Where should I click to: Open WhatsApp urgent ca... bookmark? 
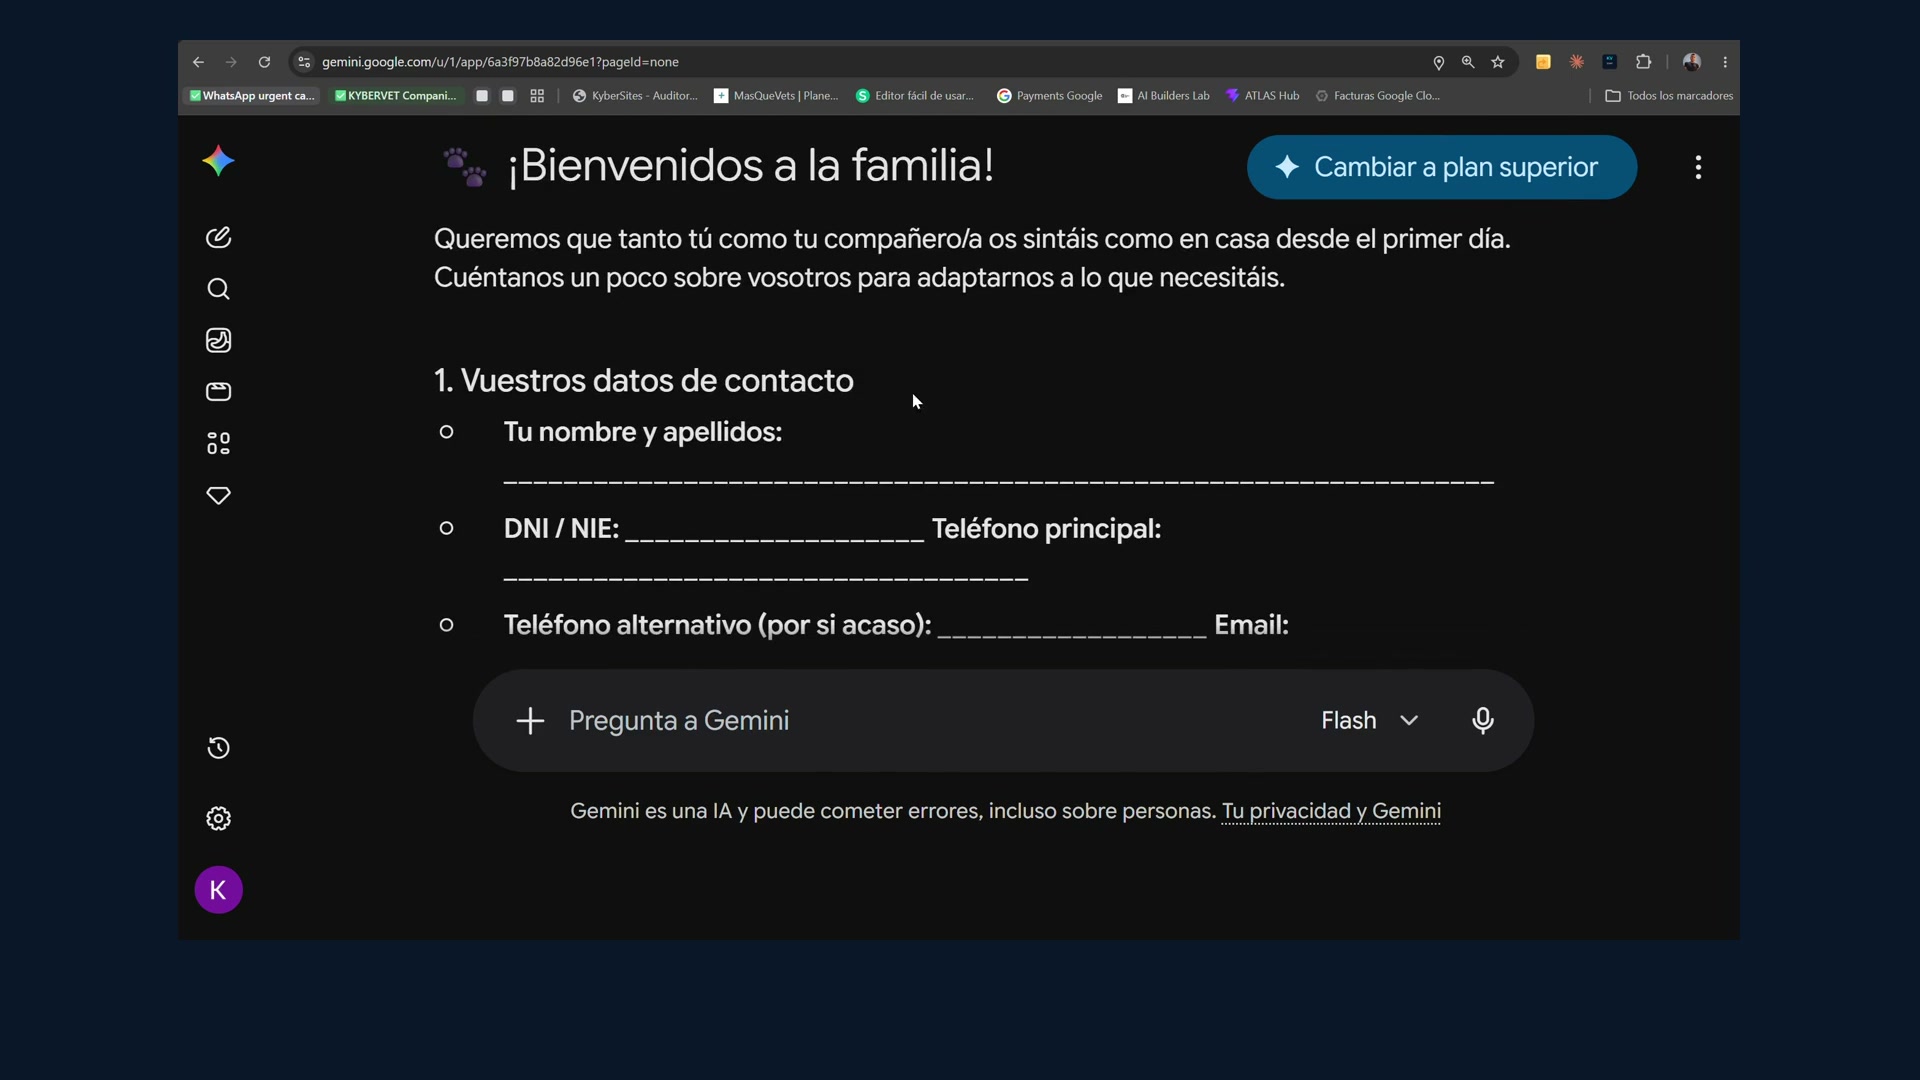[252, 96]
